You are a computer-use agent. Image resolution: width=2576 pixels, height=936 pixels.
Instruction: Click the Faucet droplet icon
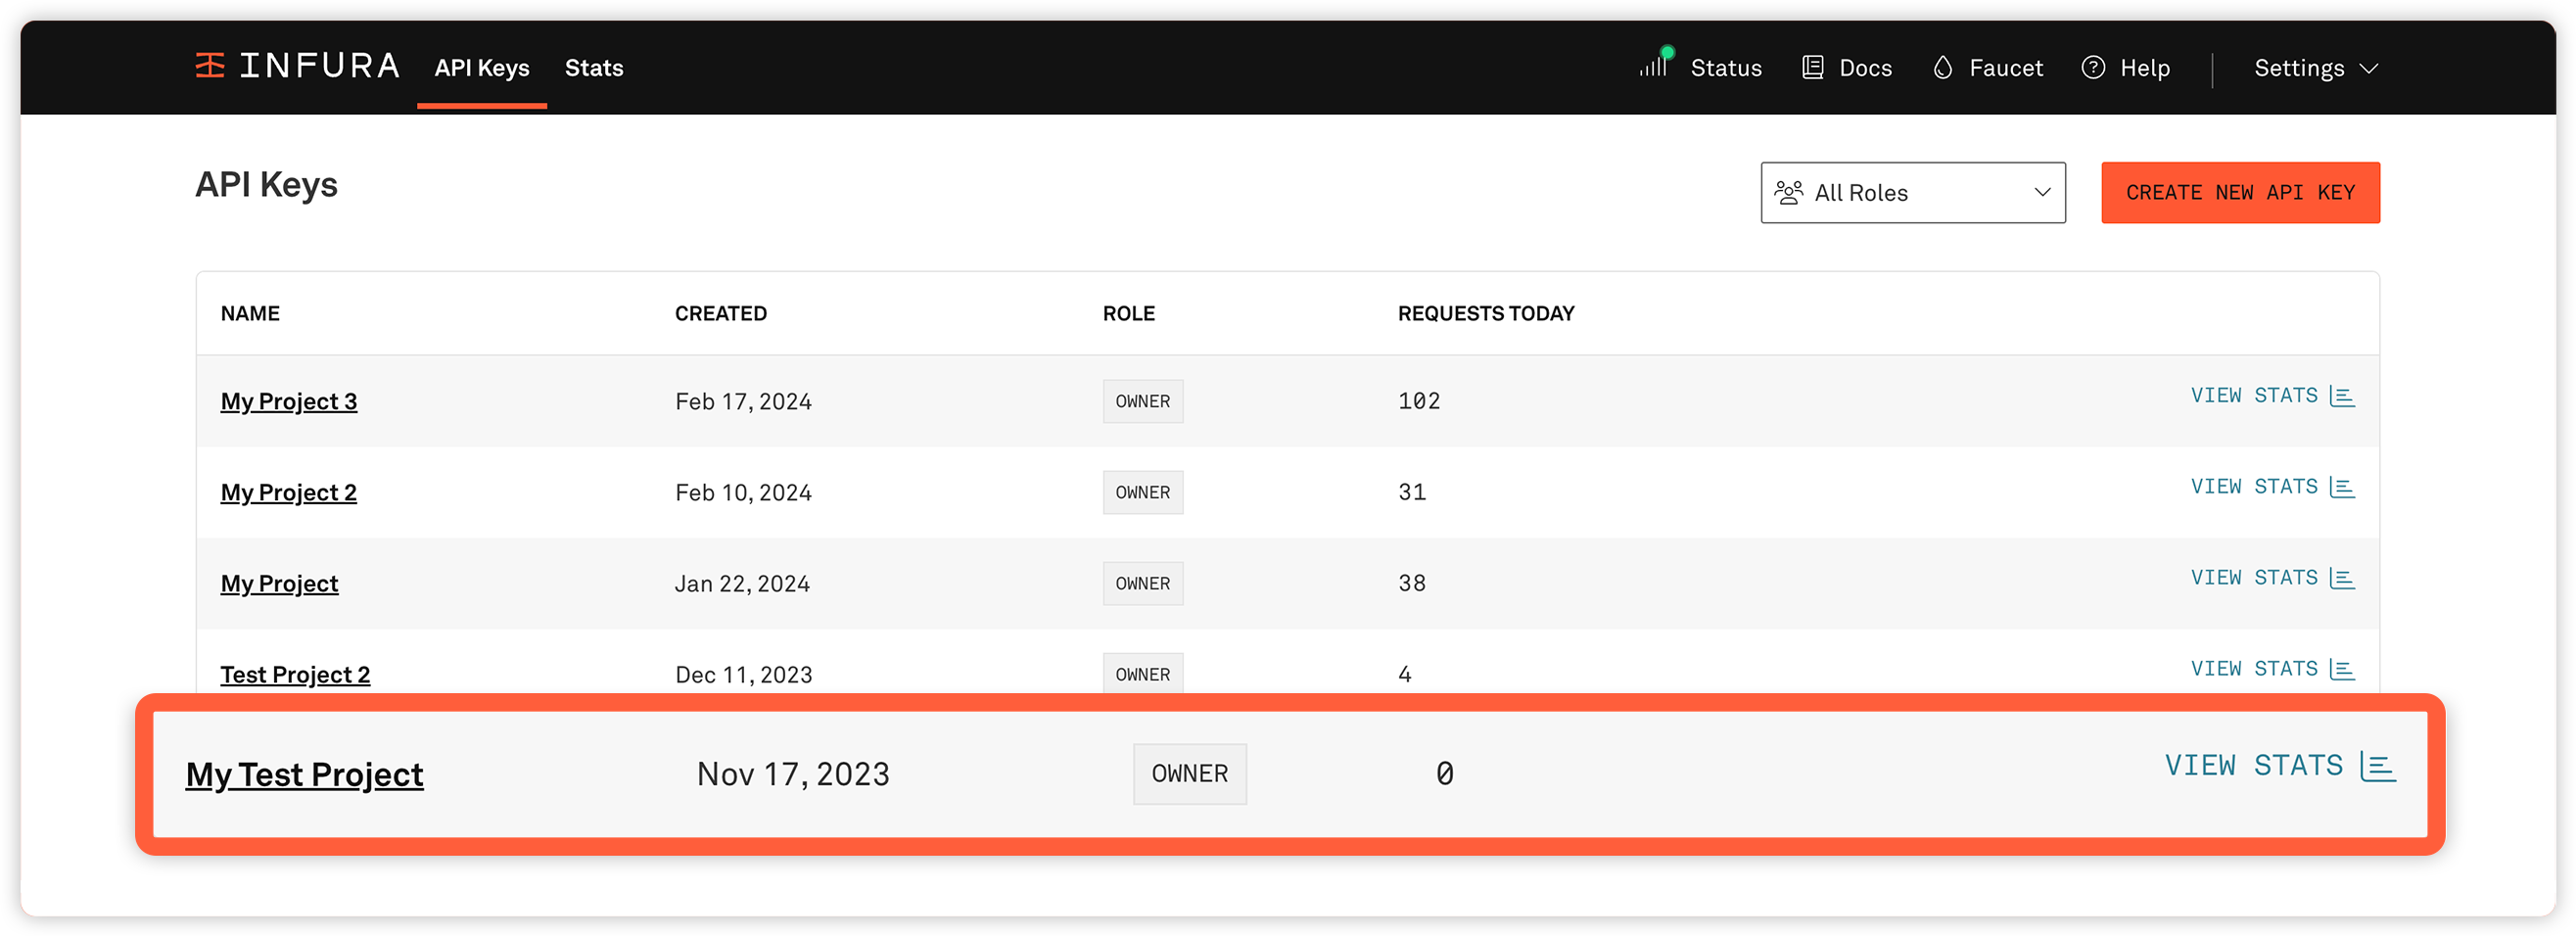click(x=1942, y=67)
